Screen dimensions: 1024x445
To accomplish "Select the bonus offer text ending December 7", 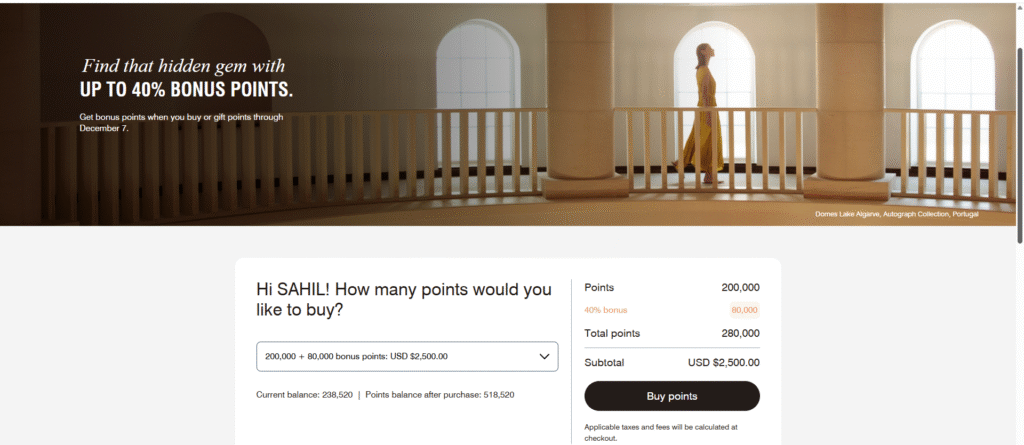I will coord(181,123).
